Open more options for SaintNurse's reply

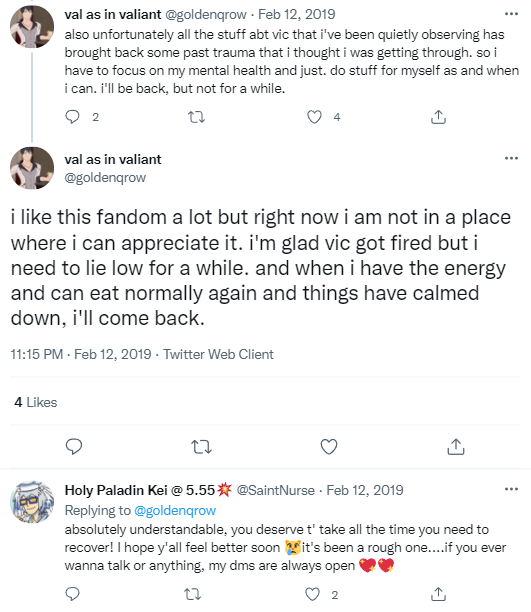(511, 489)
